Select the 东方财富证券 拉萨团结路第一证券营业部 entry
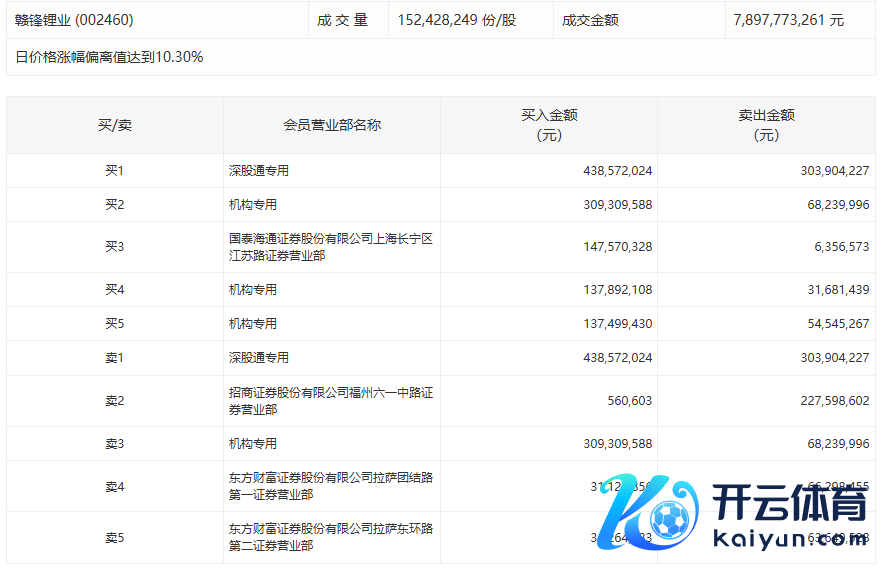882x572 pixels. [330, 486]
